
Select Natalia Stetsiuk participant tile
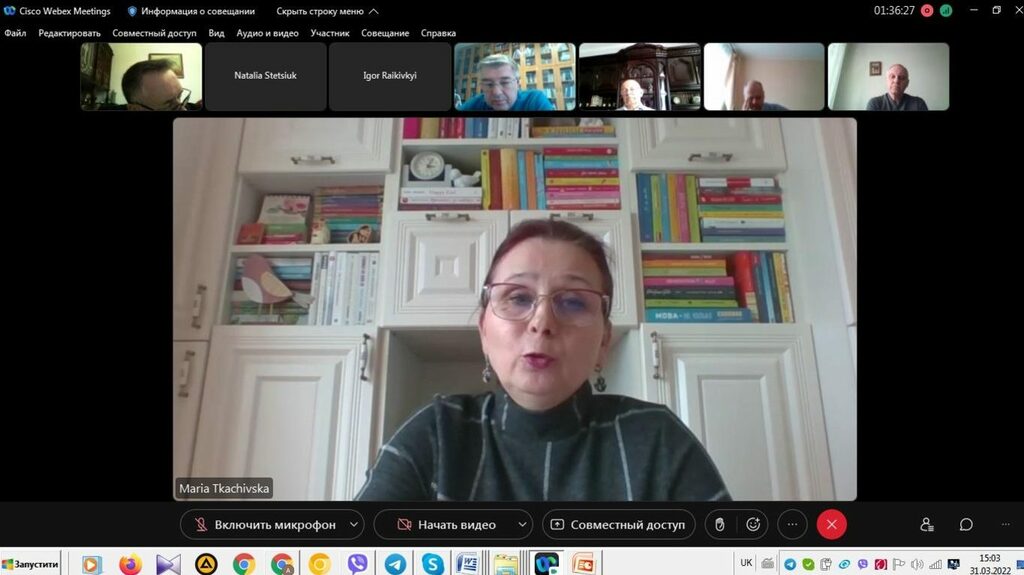[265, 76]
